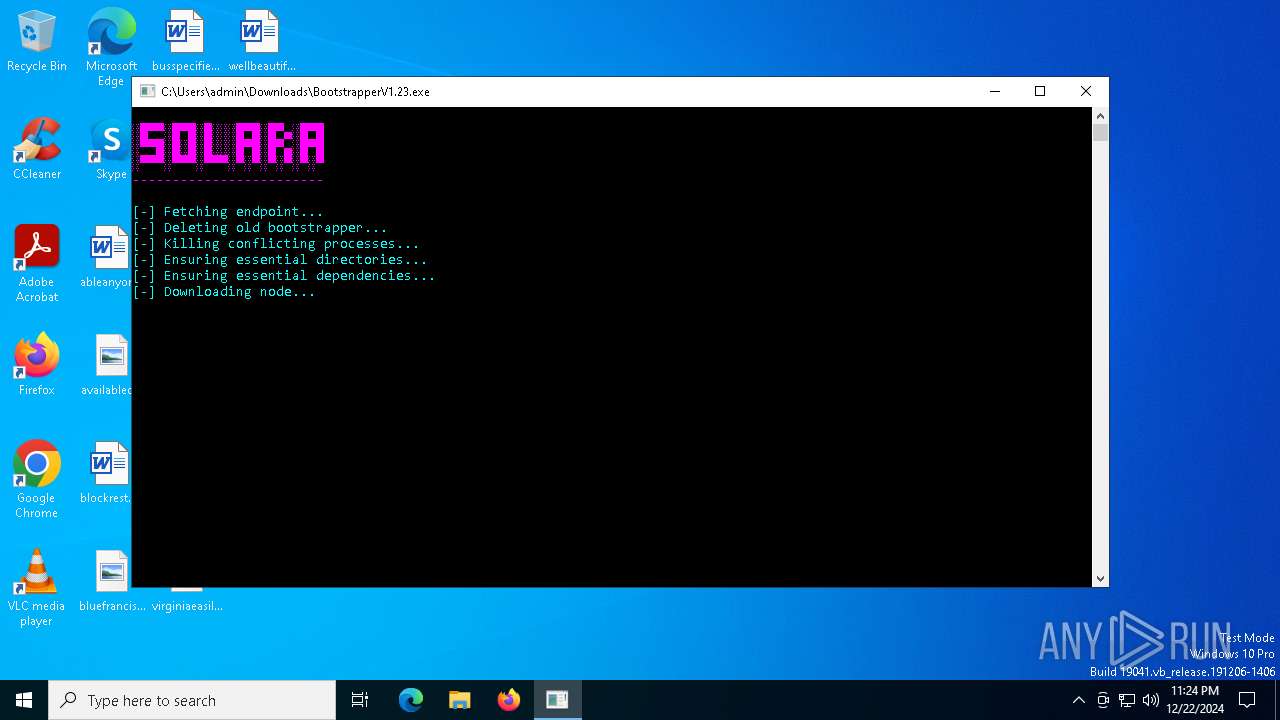Screen dimensions: 1280x720
Task: Click the 'Fetching endpoint...' console line
Action: coord(228,212)
